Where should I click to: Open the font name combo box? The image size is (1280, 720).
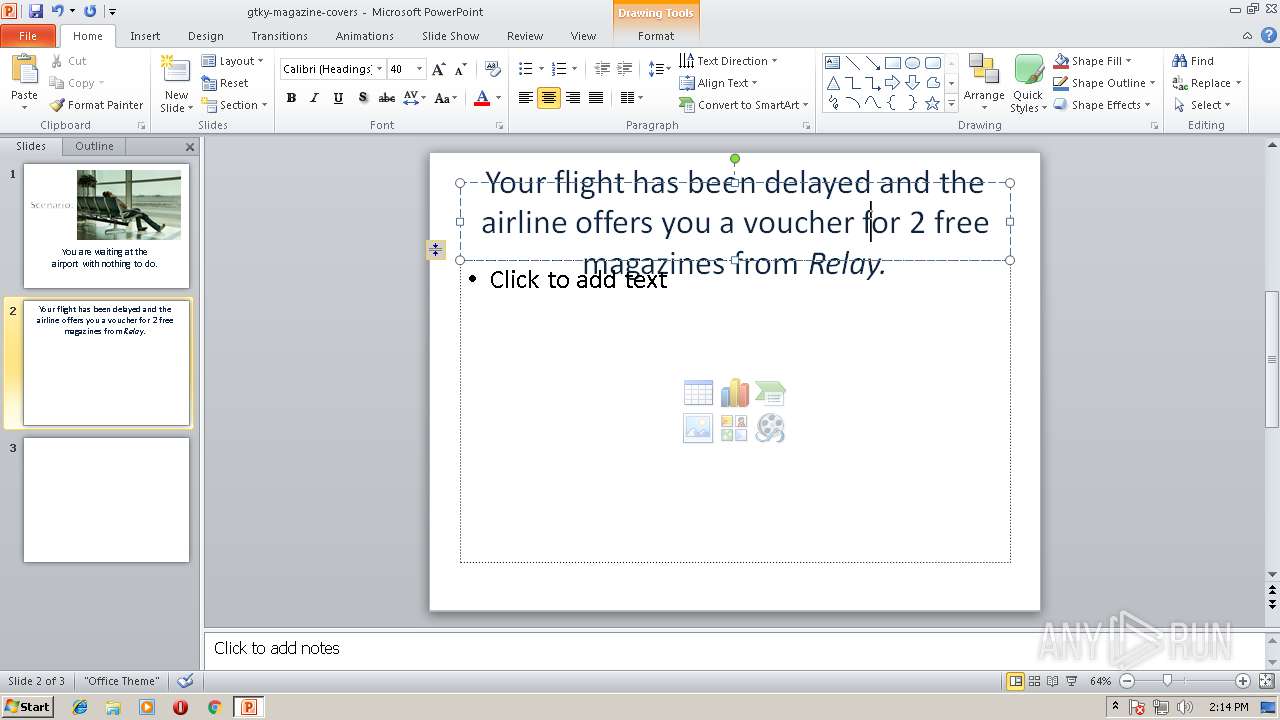point(332,69)
